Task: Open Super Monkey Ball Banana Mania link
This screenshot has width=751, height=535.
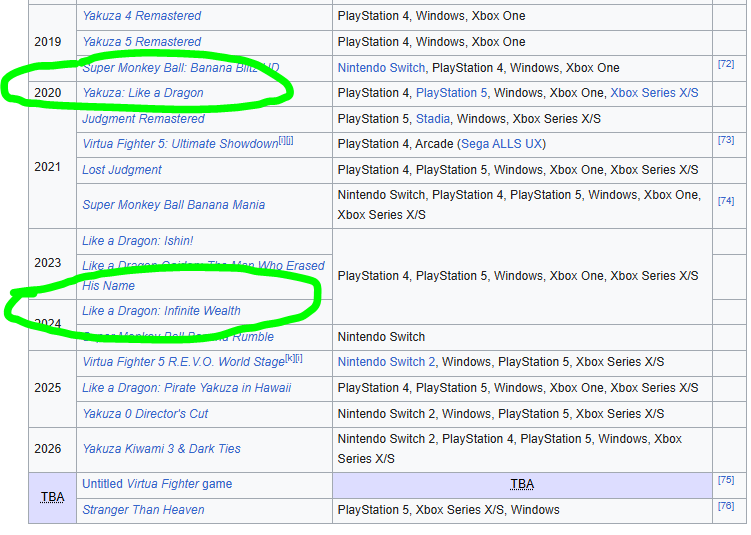Action: [173, 205]
